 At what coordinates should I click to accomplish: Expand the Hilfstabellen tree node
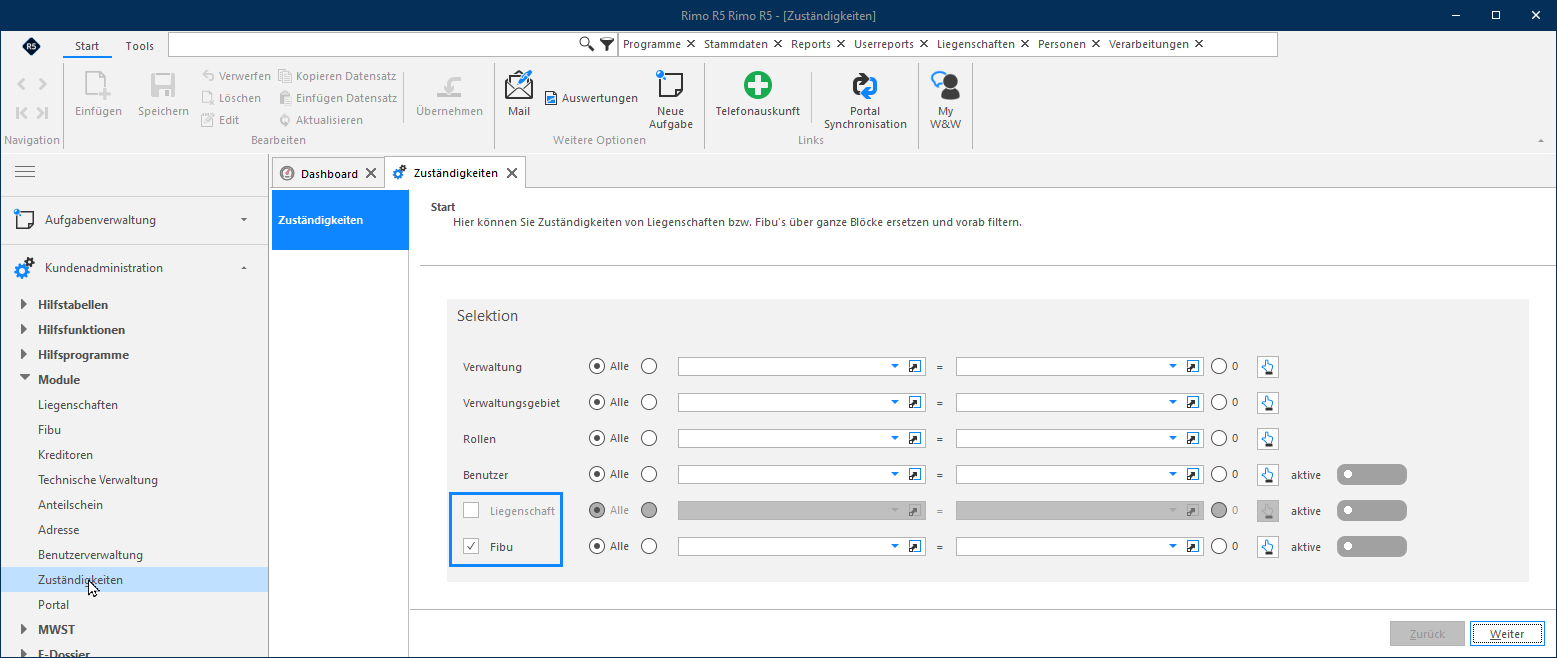24,305
